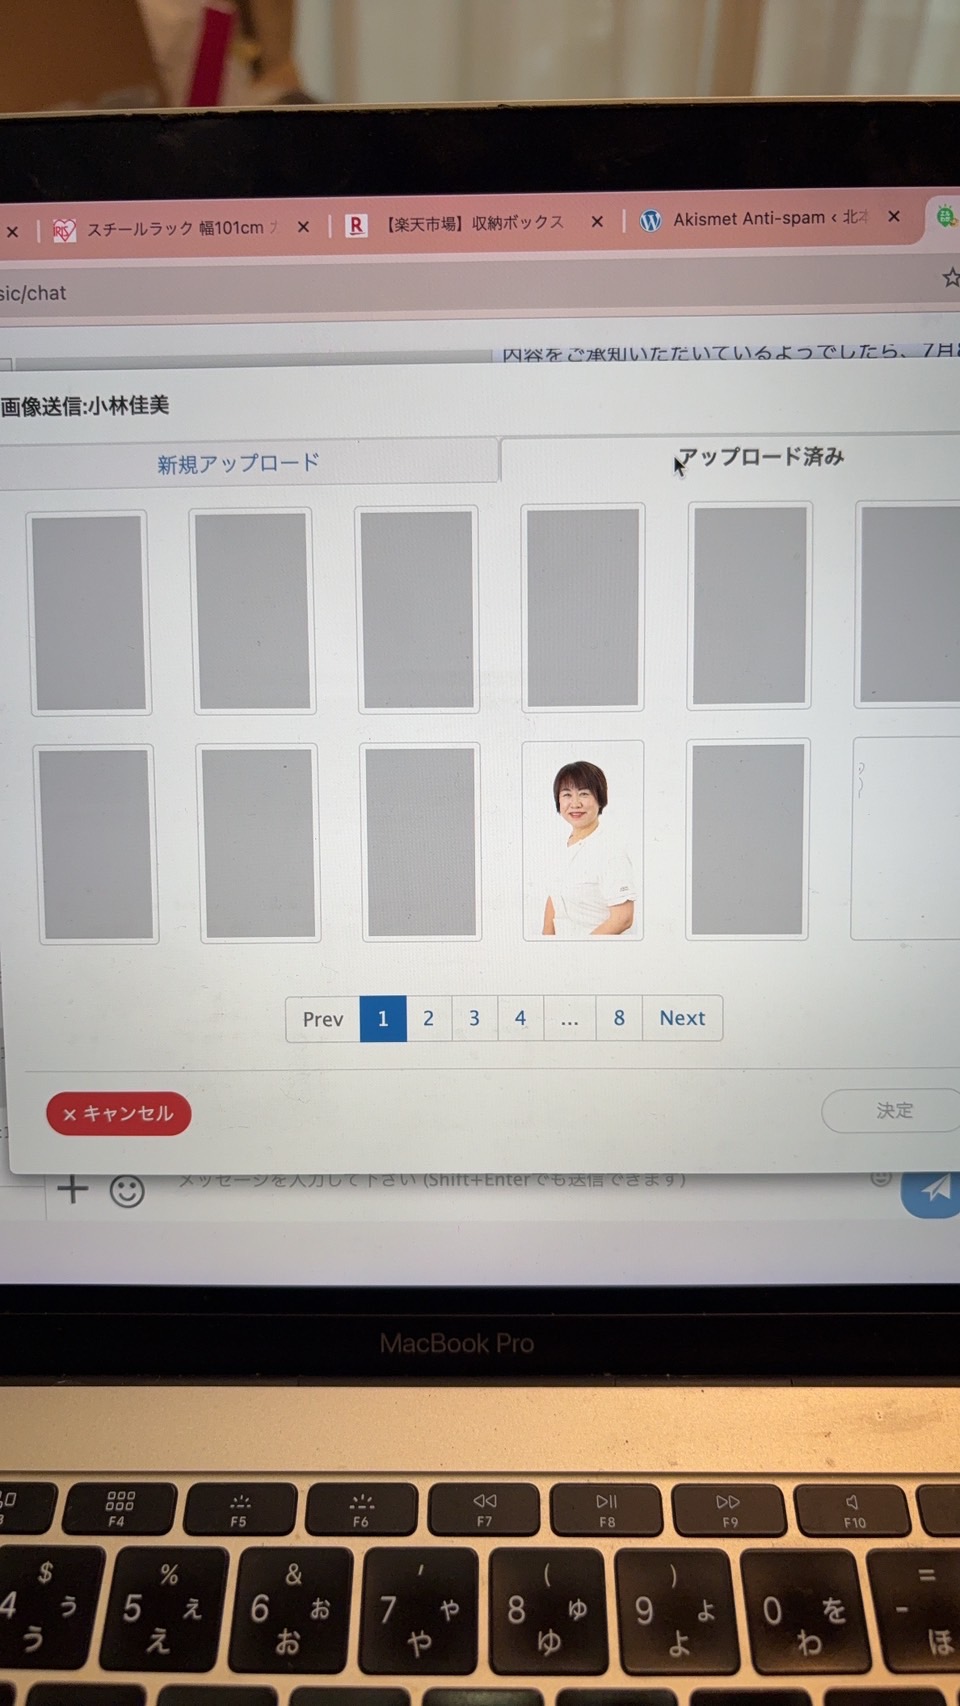This screenshot has width=960, height=1706.
Task: Click the plus attachment icon in chat
Action: coord(72,1189)
